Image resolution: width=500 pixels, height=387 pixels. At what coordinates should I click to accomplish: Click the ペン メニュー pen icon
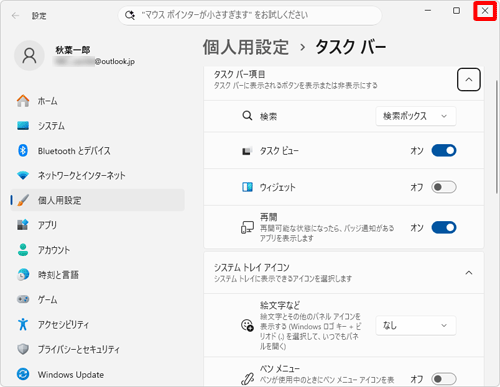coord(247,378)
